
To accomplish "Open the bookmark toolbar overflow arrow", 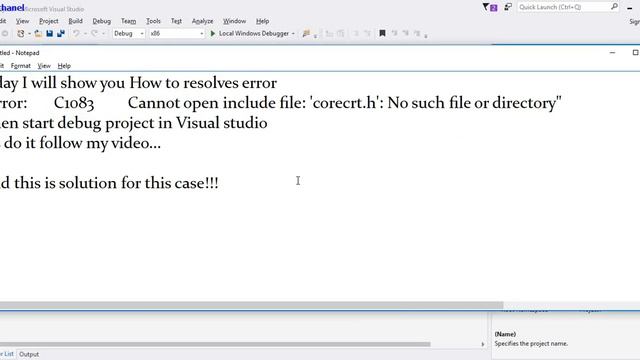I will point(426,36).
